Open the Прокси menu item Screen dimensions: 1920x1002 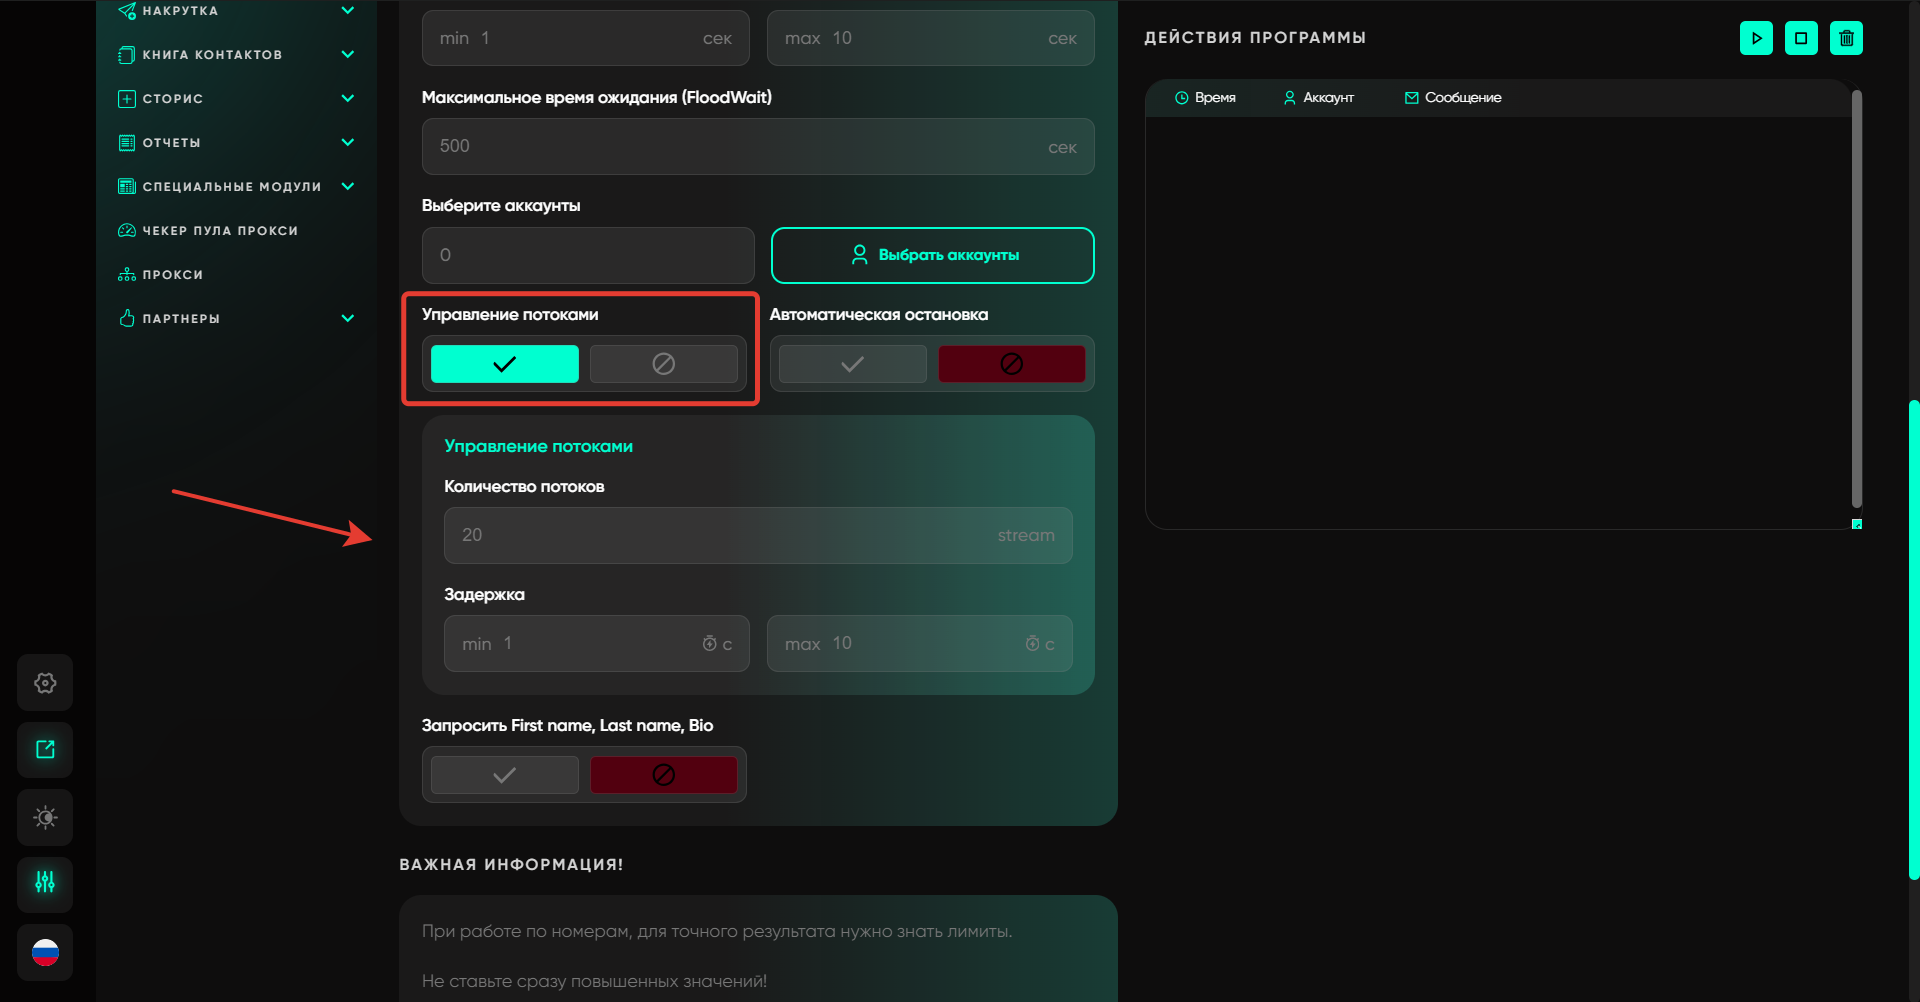coord(172,275)
